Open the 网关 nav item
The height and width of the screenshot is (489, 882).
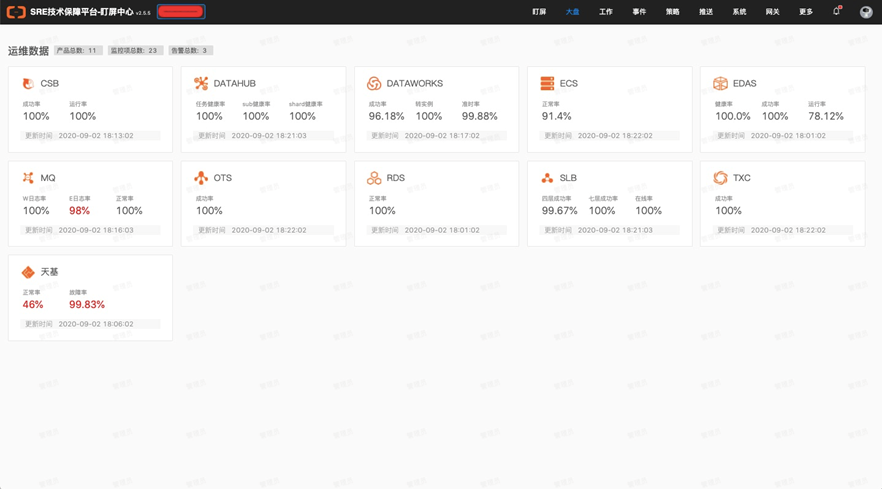point(772,12)
